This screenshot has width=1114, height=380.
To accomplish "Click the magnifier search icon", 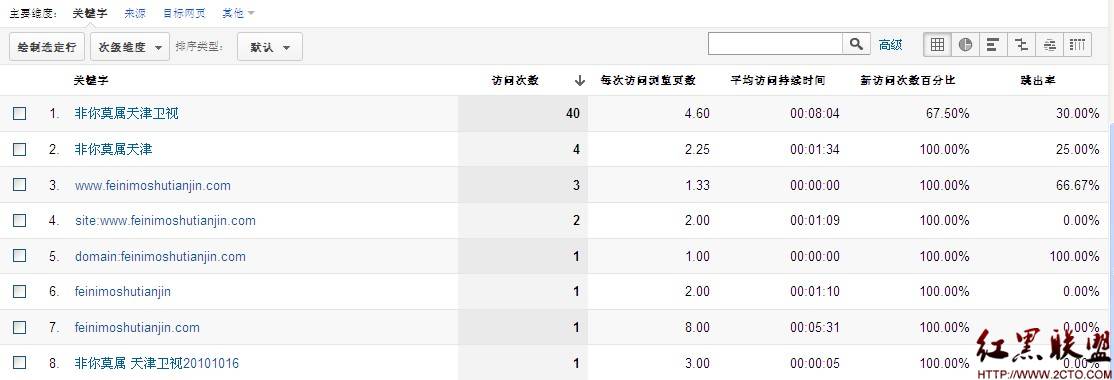I will [x=856, y=44].
